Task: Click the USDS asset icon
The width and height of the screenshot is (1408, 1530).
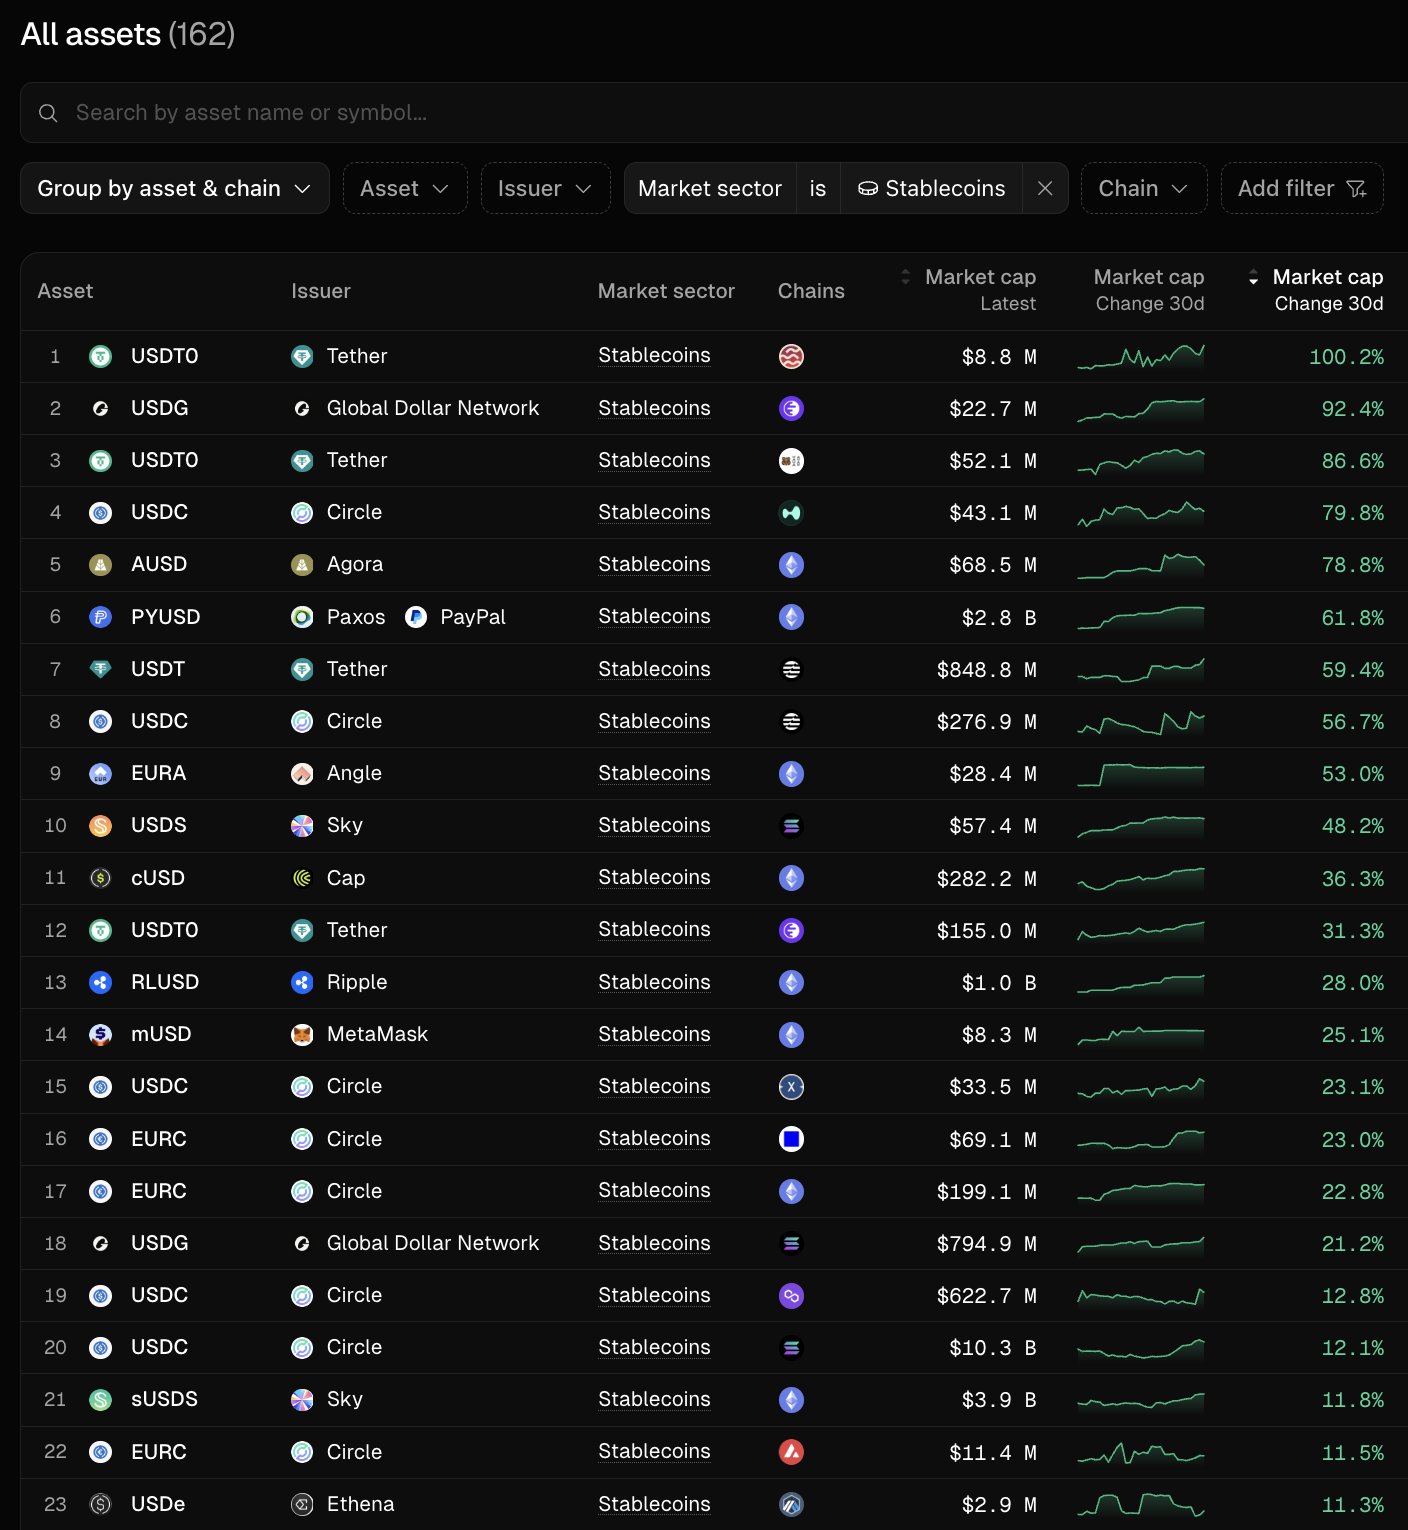Action: (101, 826)
